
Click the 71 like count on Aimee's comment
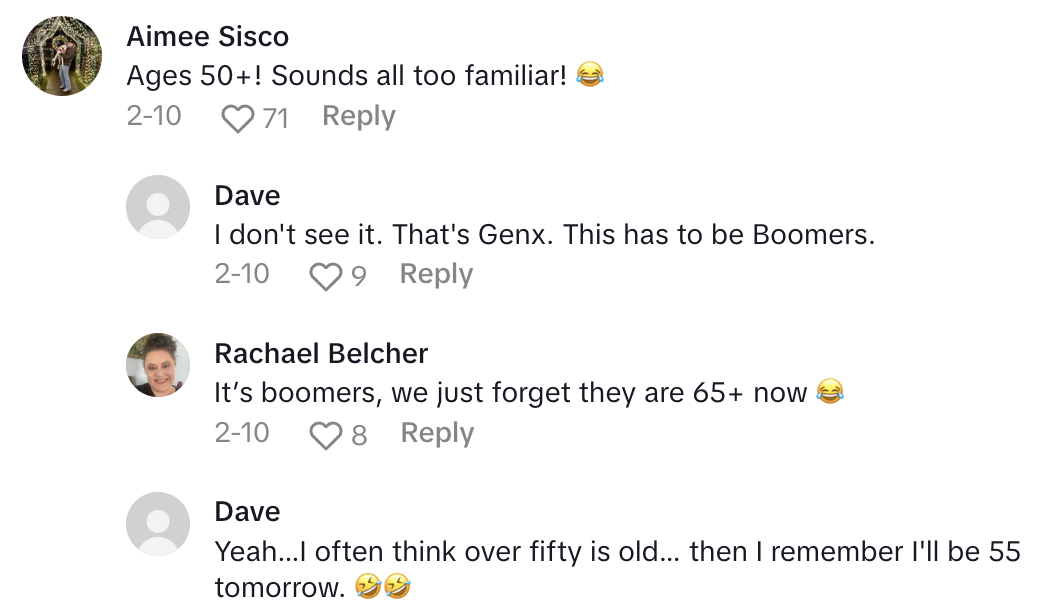click(x=275, y=117)
